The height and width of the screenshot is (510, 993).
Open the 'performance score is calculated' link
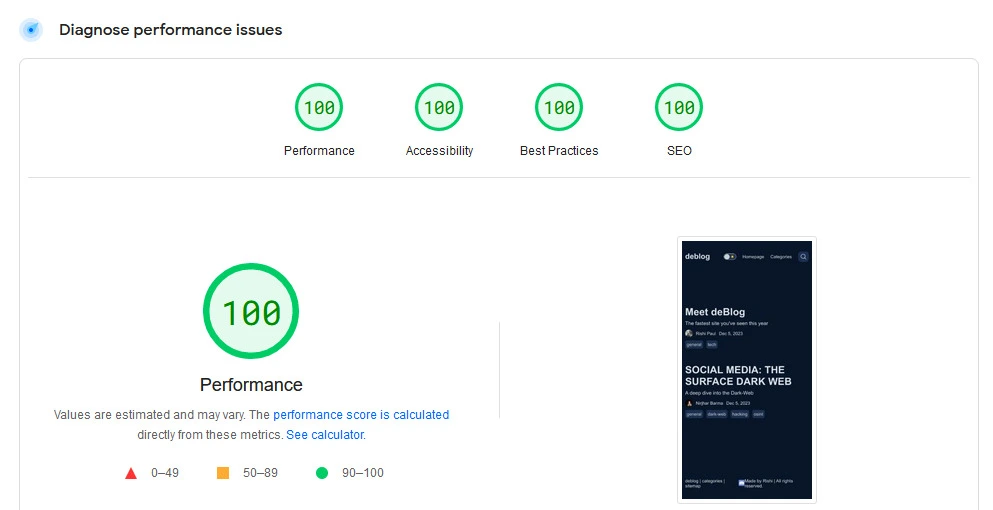(x=361, y=415)
